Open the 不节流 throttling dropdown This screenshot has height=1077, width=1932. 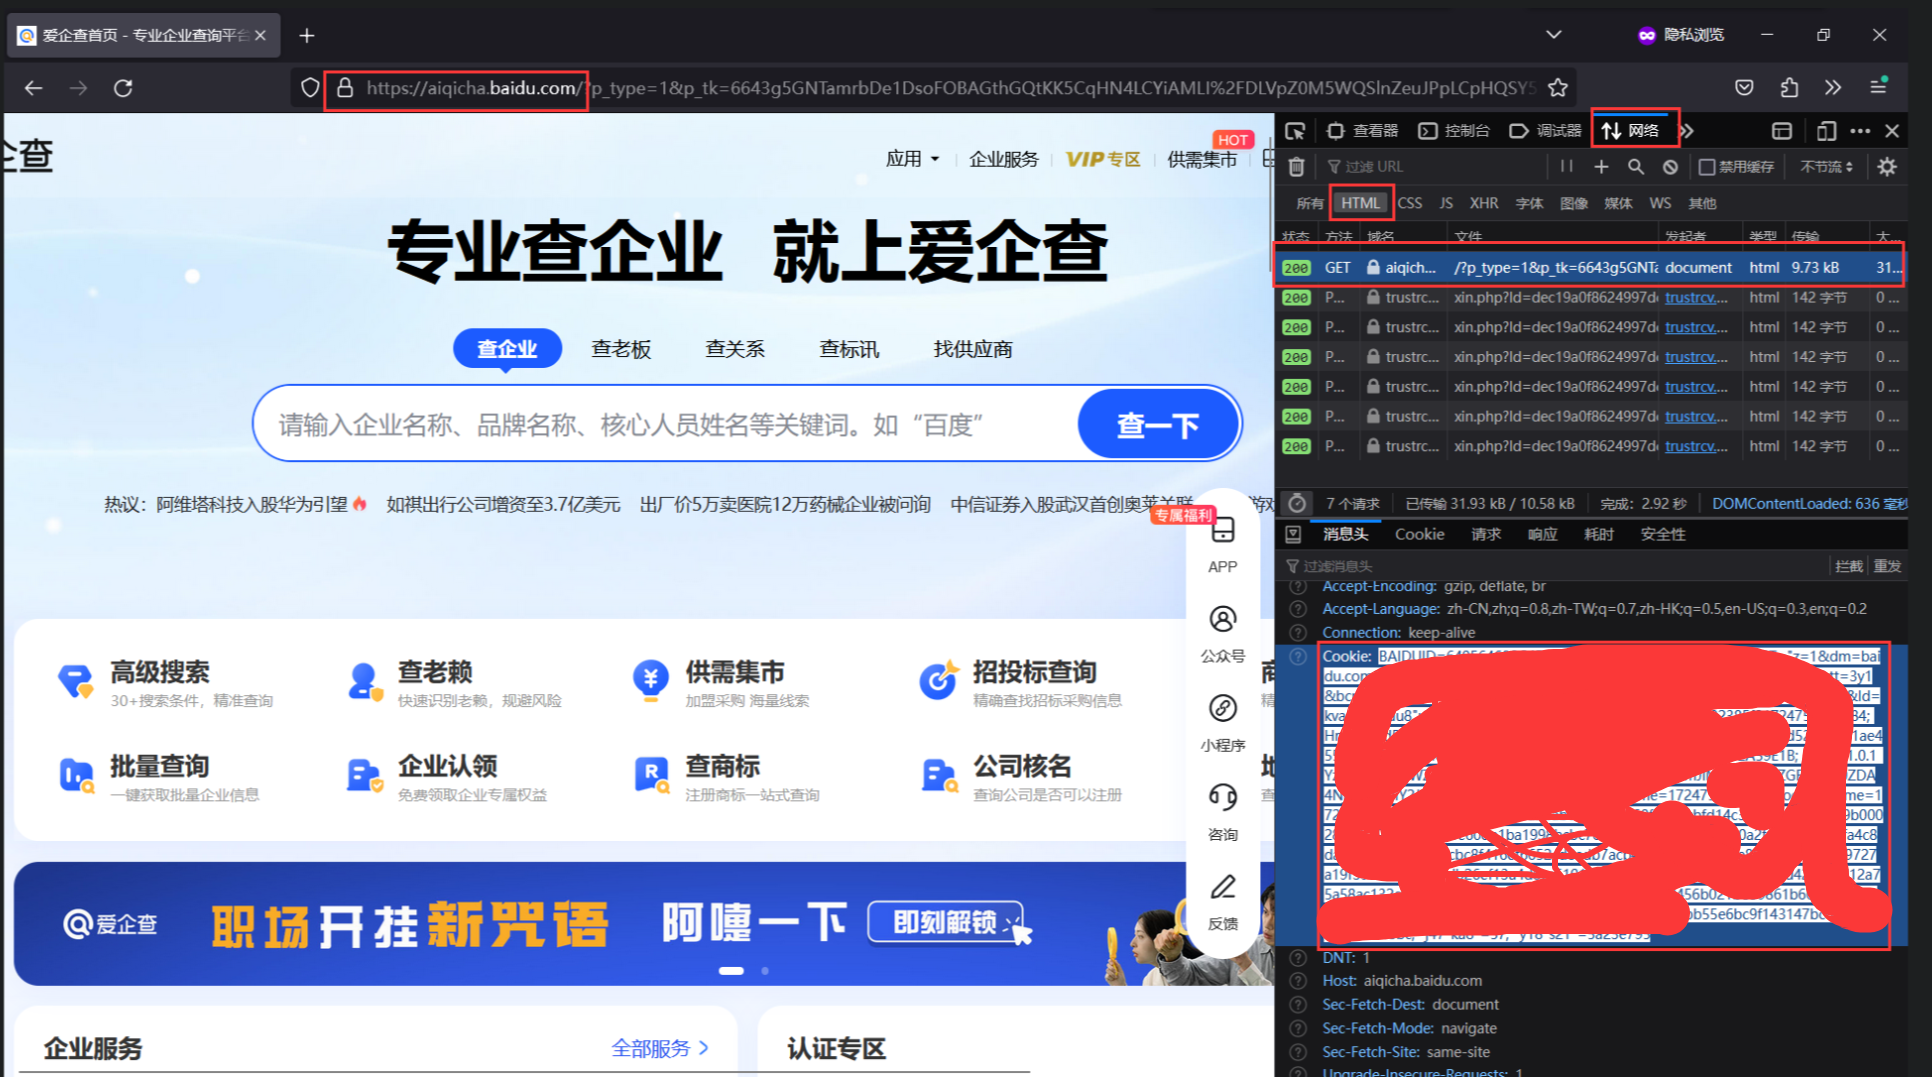[1826, 166]
